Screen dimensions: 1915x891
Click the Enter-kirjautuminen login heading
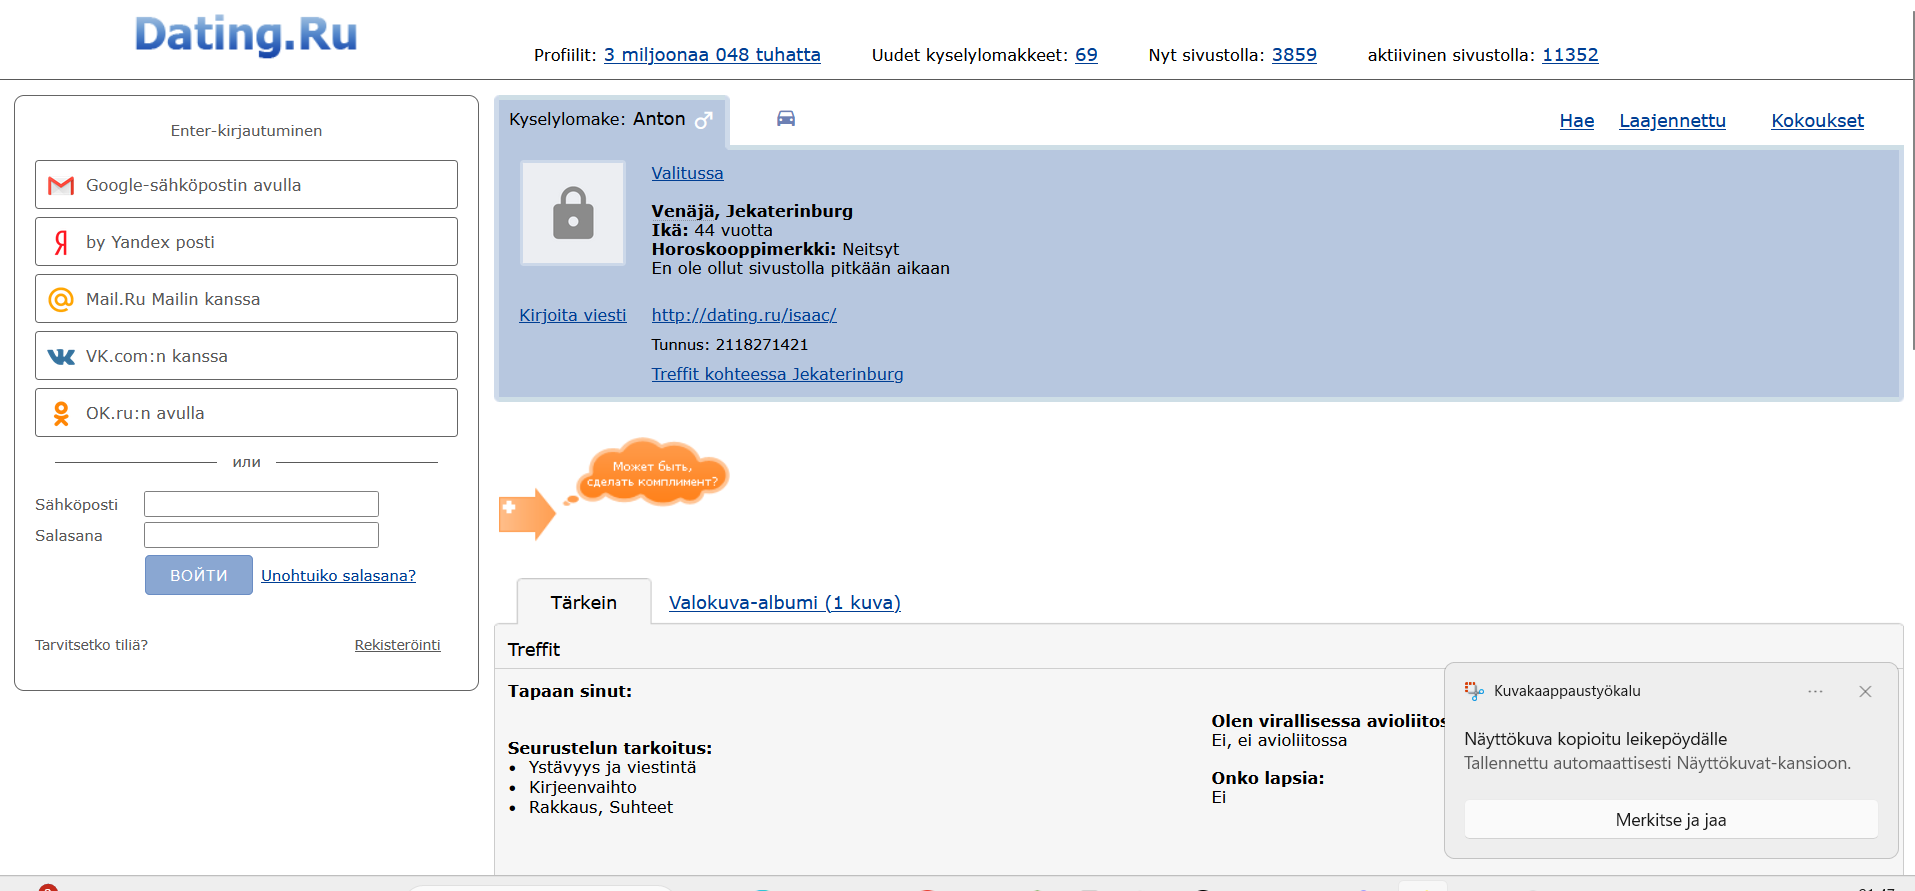coord(246,131)
